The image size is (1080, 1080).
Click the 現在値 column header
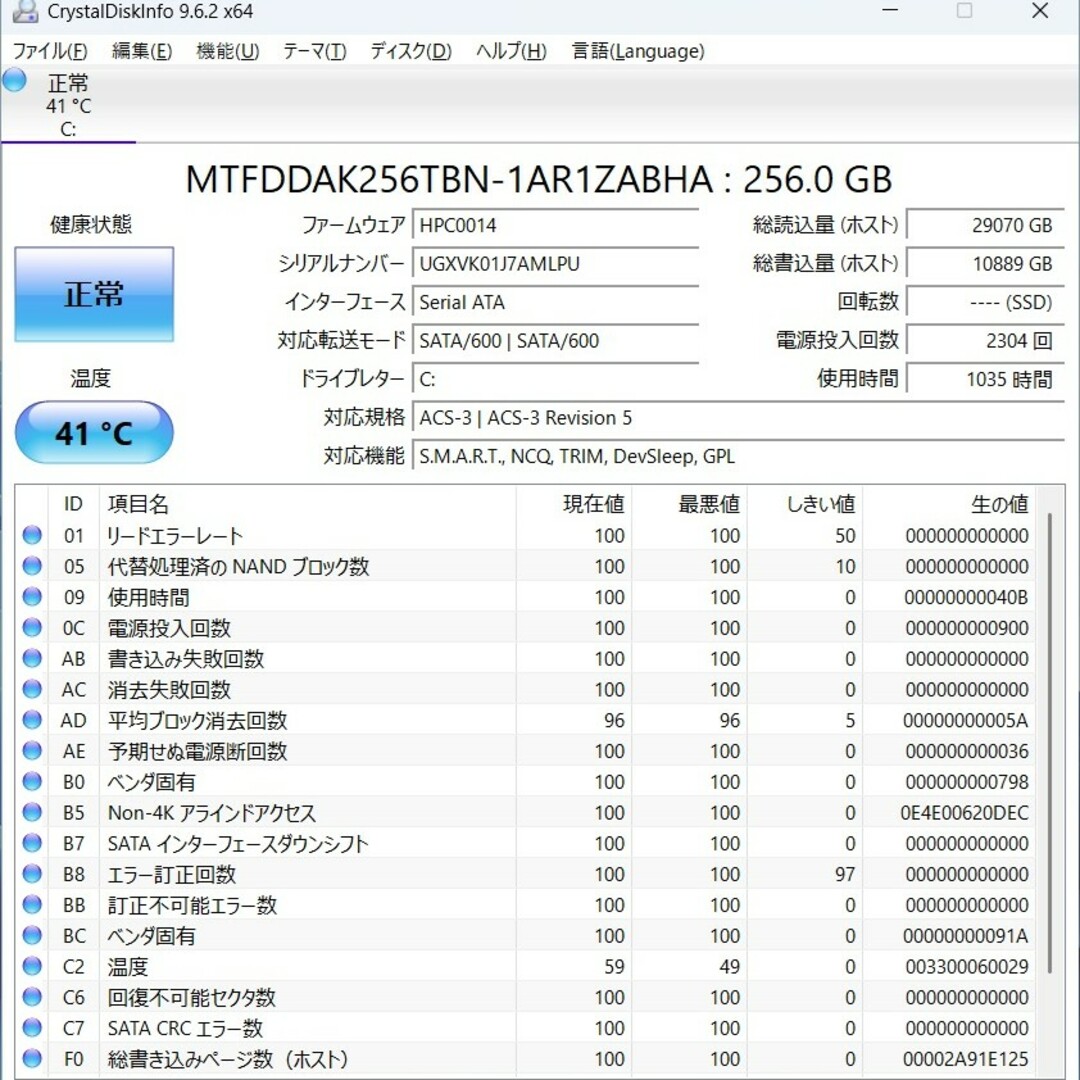[x=574, y=504]
